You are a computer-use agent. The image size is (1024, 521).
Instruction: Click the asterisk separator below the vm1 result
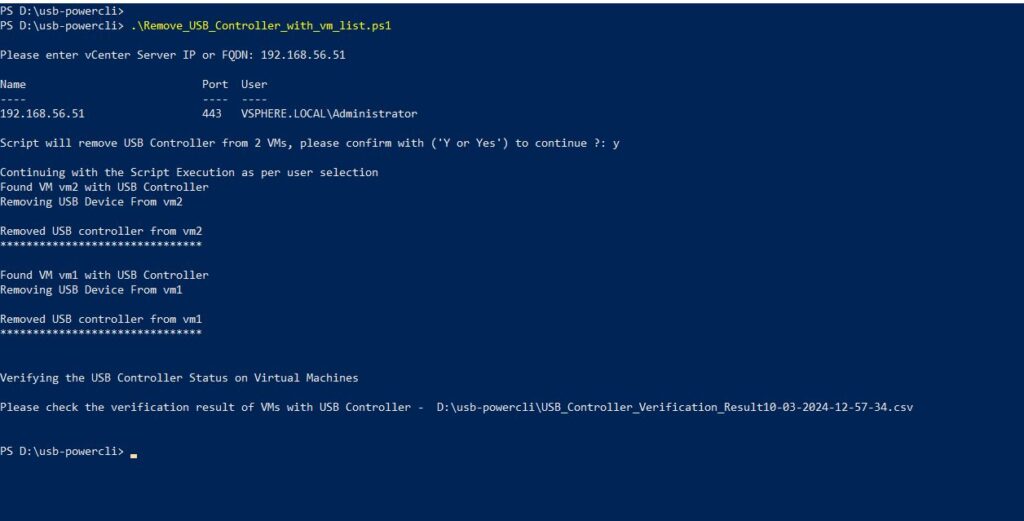[101, 333]
